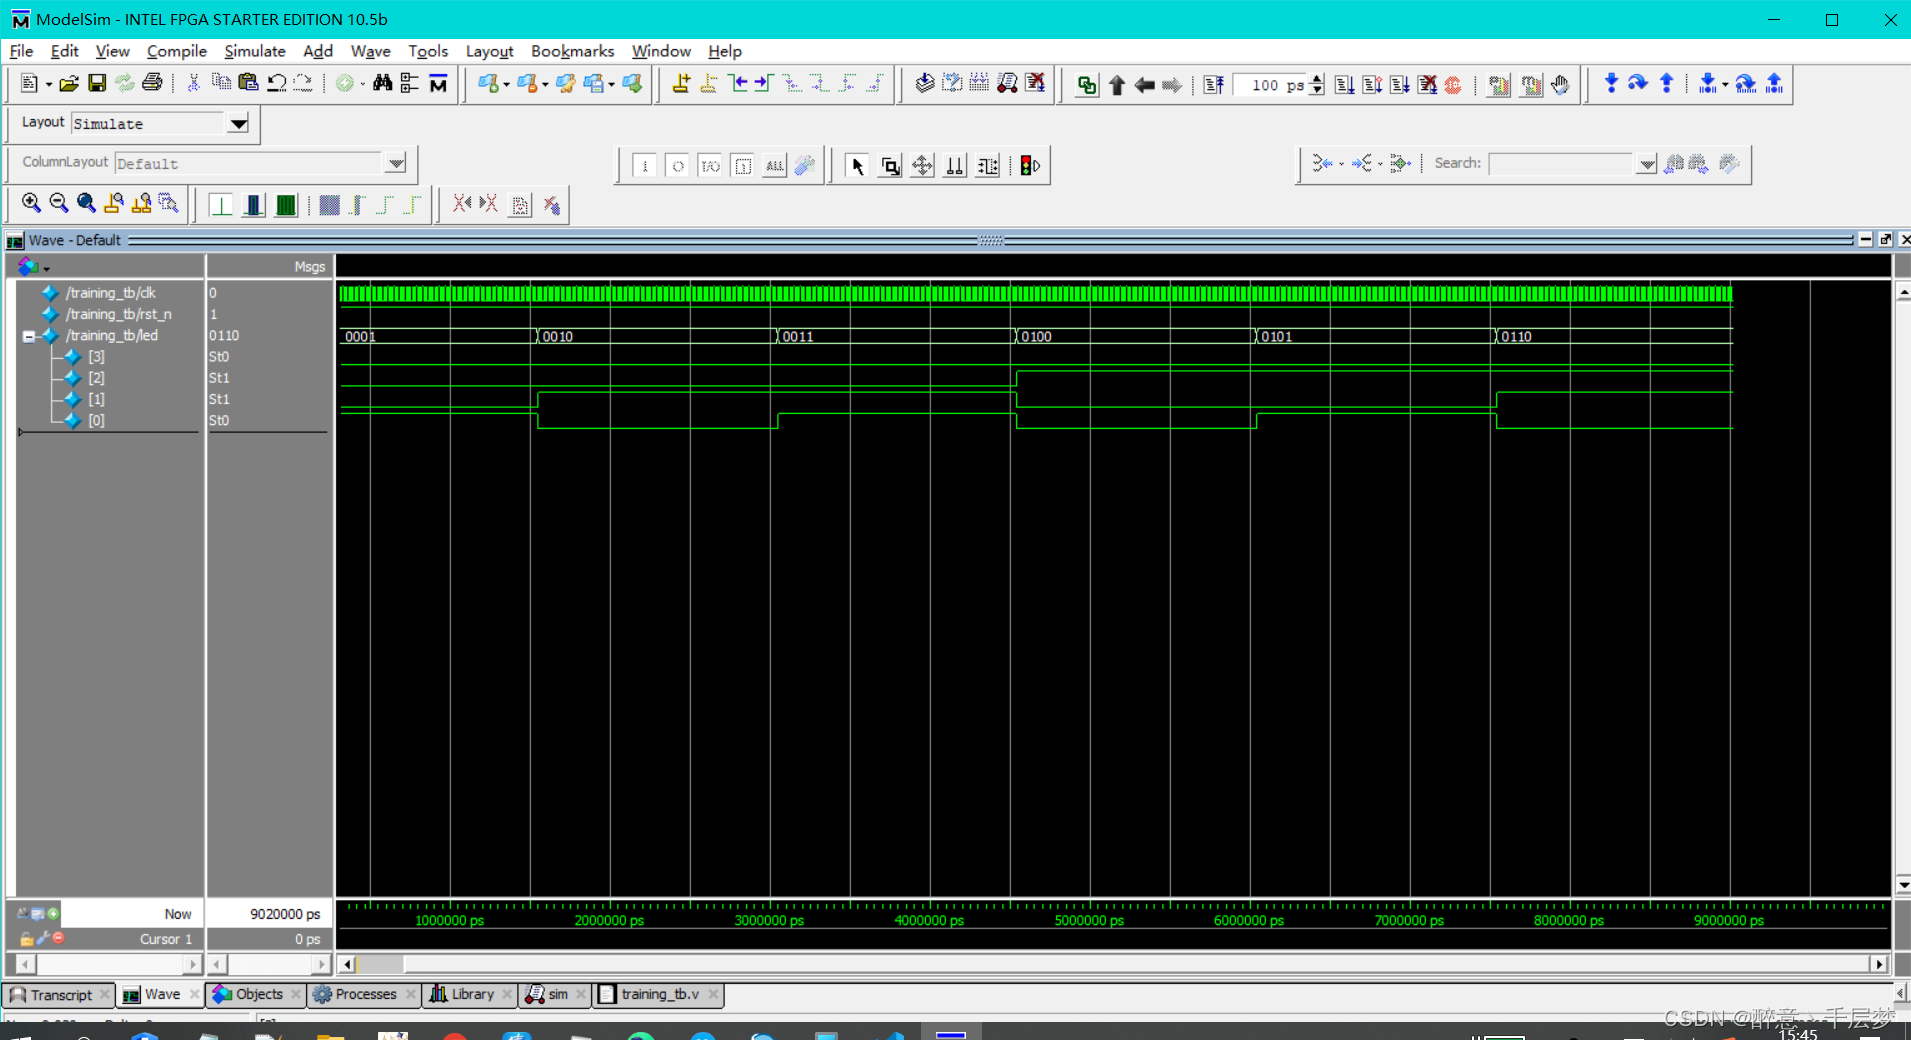Click the Run simulation icon
This screenshot has height=1040, width=1911.
1345,85
